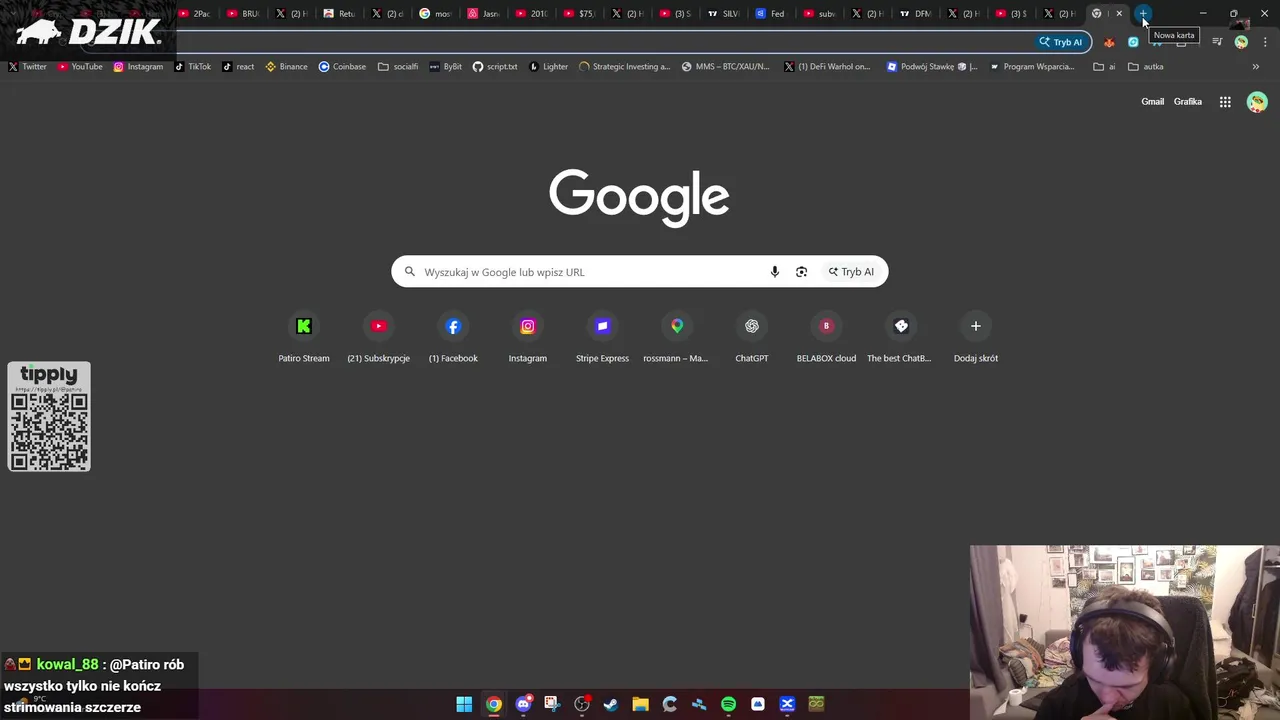Open OBS Studio from the taskbar
The height and width of the screenshot is (720, 1280).
(582, 704)
